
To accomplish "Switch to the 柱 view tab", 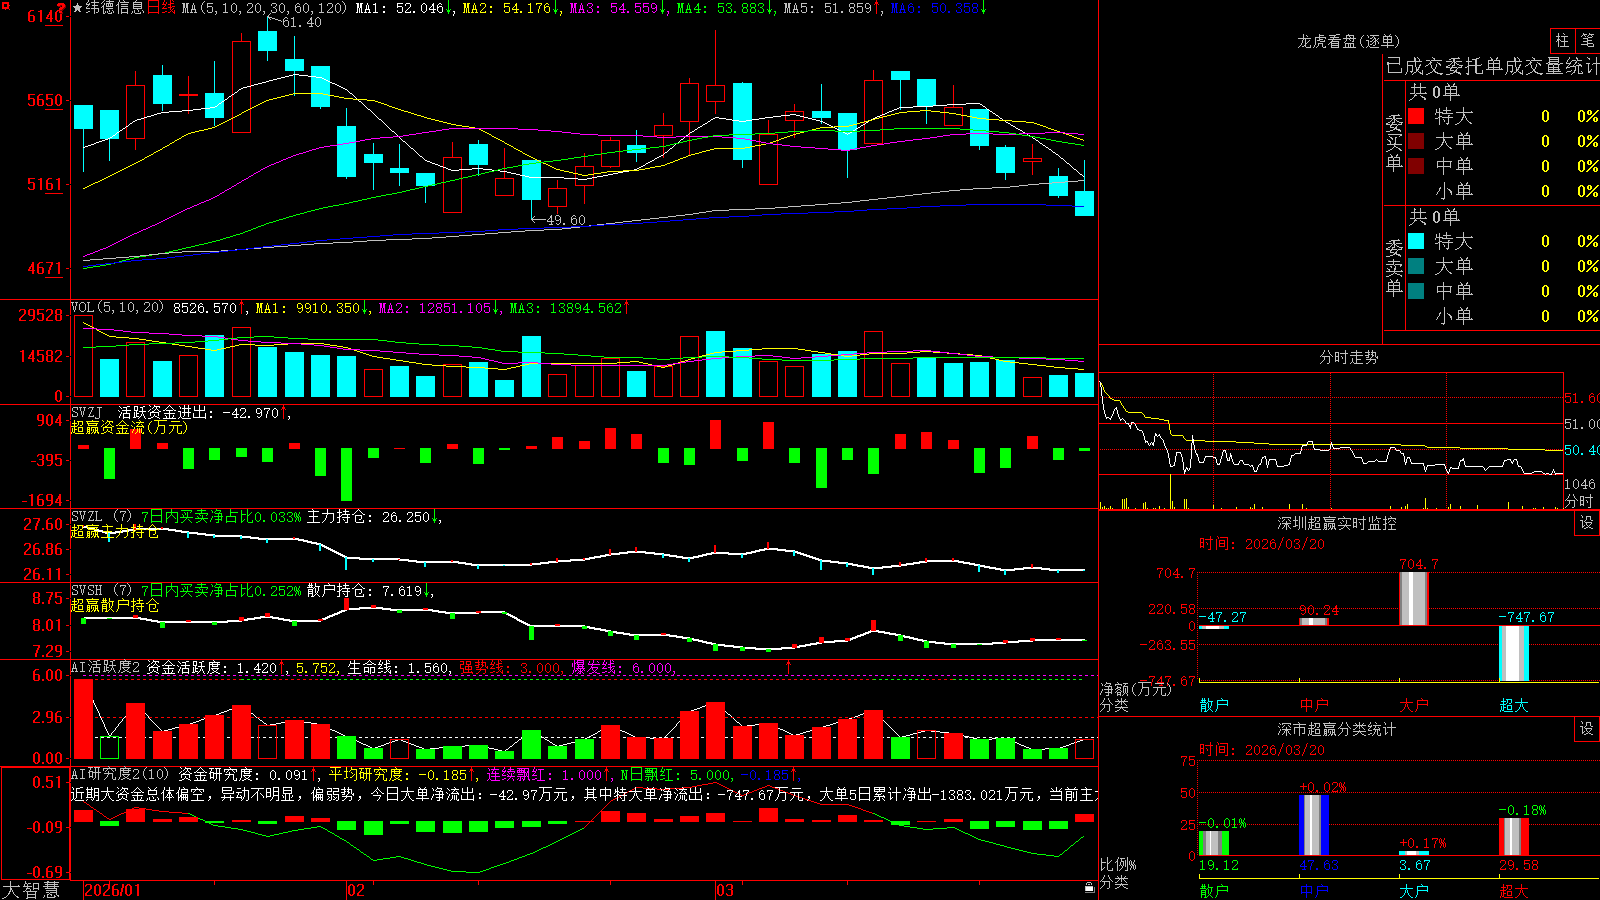I will (x=1562, y=40).
